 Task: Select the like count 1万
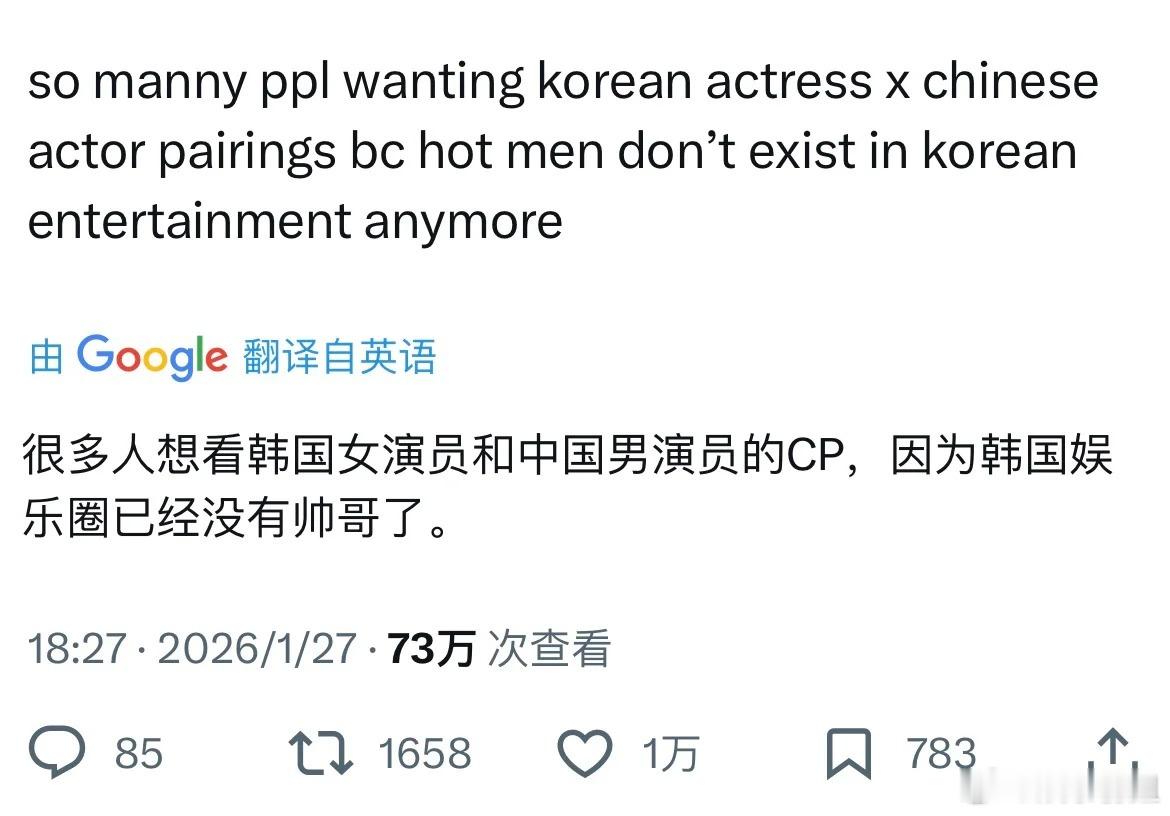(670, 753)
